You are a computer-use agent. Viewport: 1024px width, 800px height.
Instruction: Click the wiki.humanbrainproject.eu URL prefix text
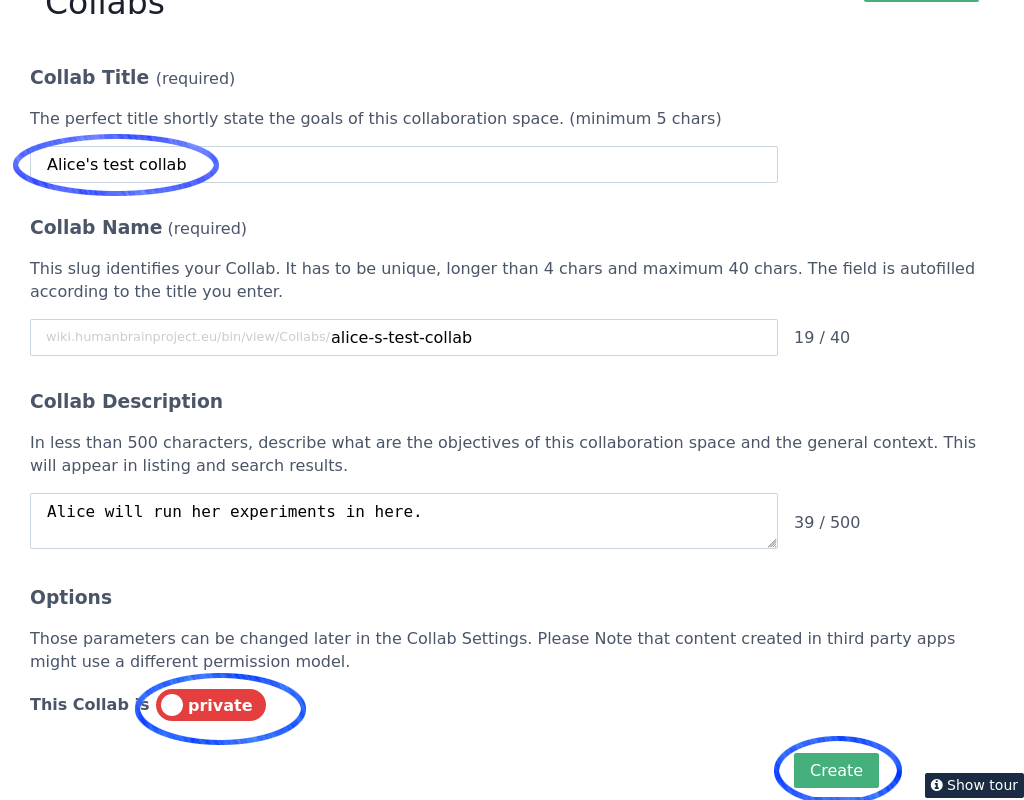187,337
